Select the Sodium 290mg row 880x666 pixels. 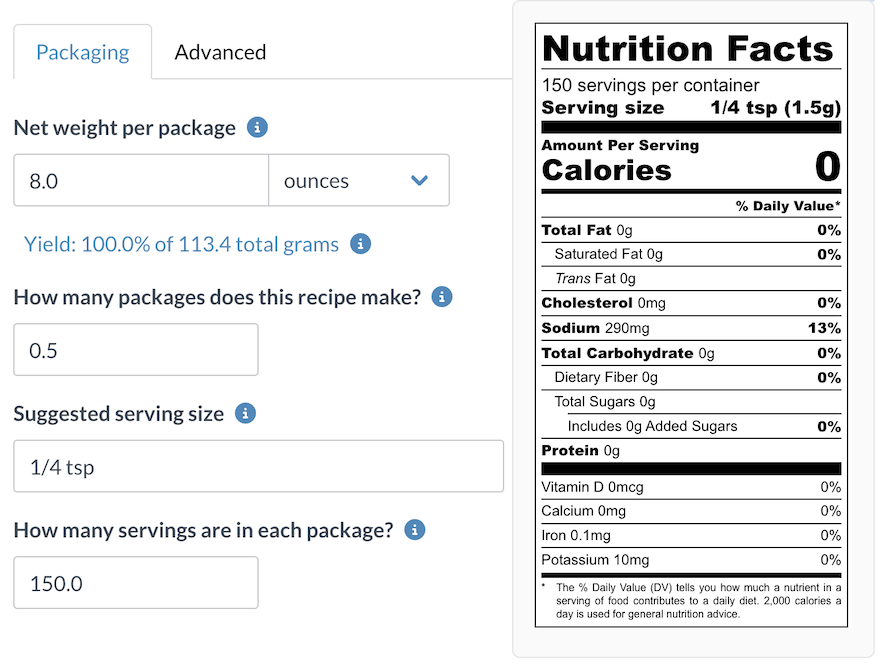point(690,328)
